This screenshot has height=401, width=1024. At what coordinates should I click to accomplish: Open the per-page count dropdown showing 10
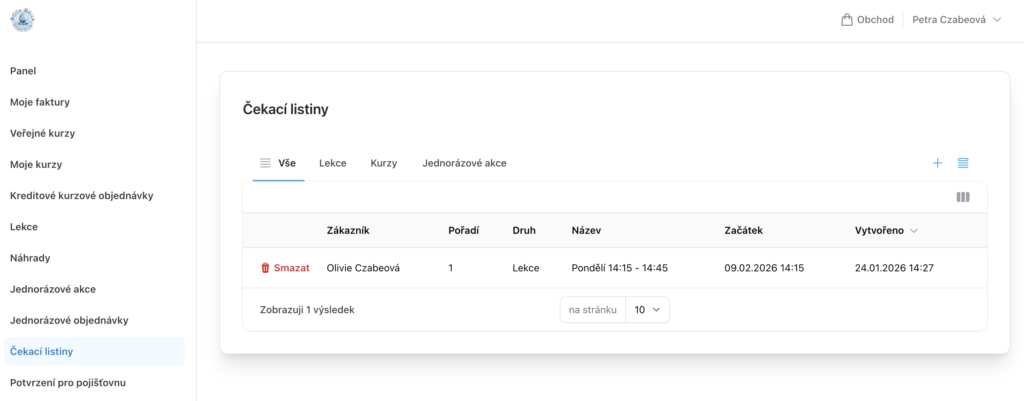[647, 310]
